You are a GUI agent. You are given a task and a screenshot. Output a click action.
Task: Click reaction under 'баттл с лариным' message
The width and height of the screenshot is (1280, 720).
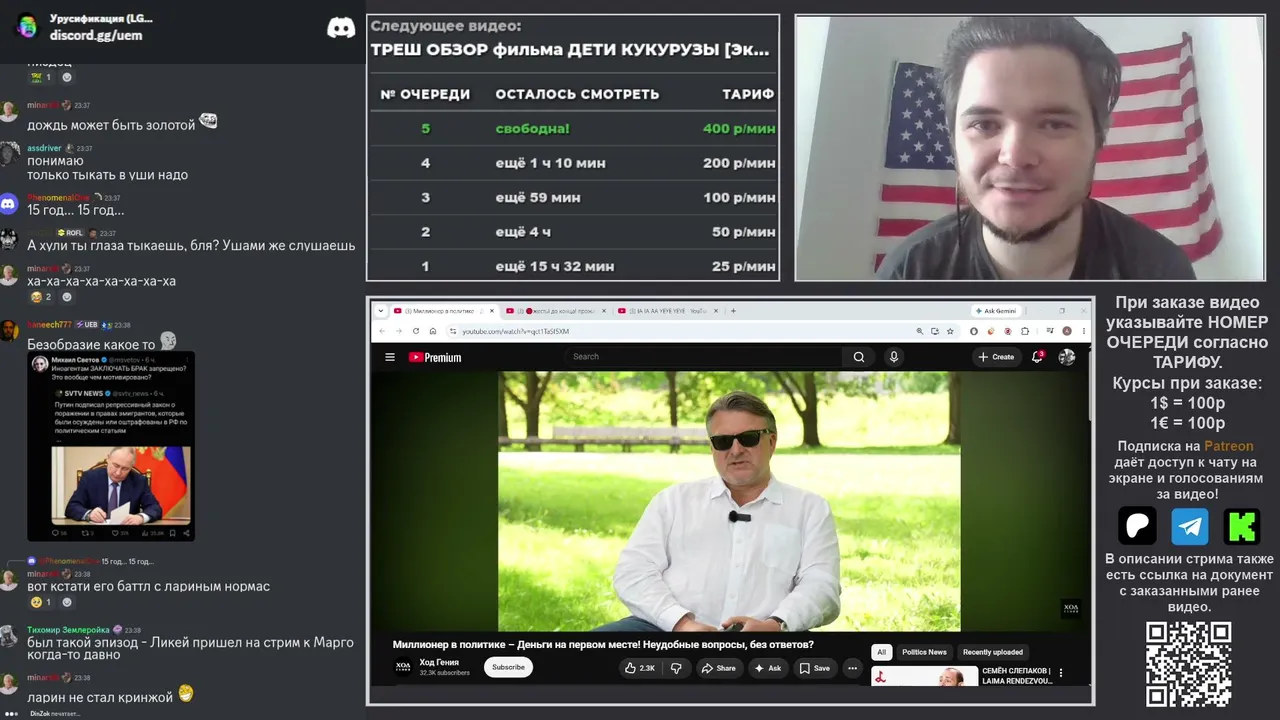40,602
